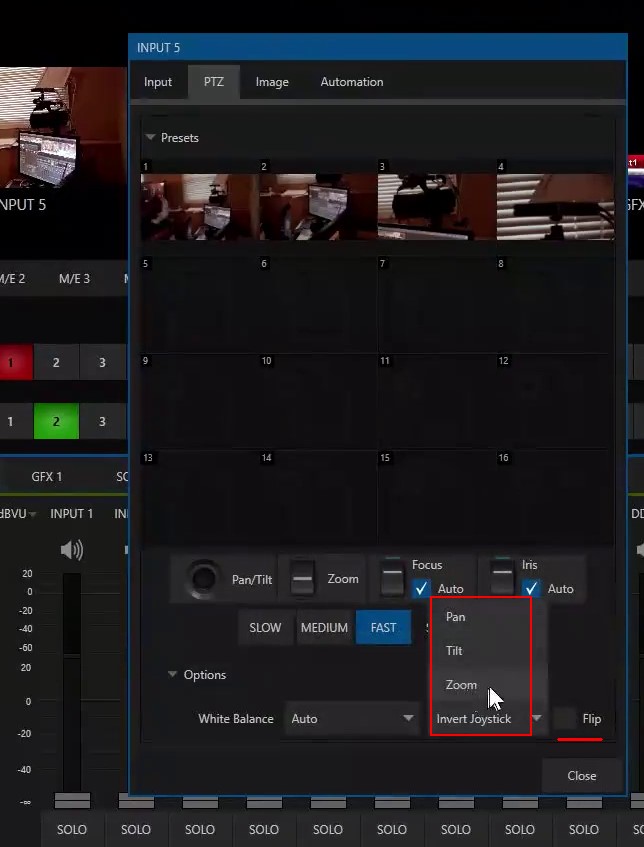
Task: Enable the Flip checkbox
Action: pyautogui.click(x=565, y=719)
